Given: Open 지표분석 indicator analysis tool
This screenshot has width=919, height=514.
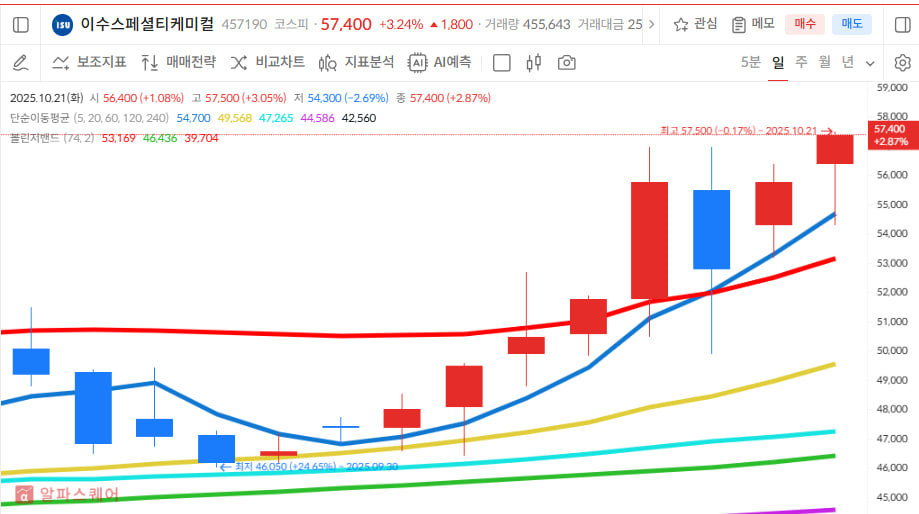Looking at the screenshot, I should click(357, 63).
